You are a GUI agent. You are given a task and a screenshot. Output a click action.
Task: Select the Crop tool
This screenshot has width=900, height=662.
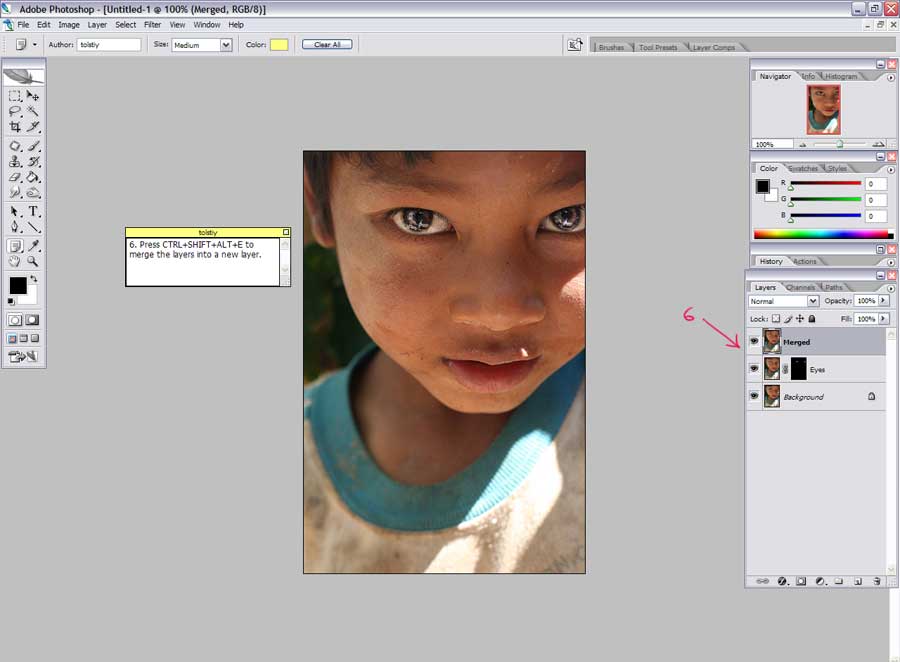click(15, 127)
